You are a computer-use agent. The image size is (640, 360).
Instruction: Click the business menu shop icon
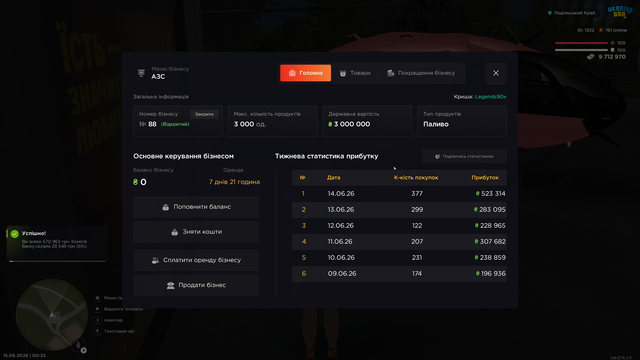(x=141, y=73)
